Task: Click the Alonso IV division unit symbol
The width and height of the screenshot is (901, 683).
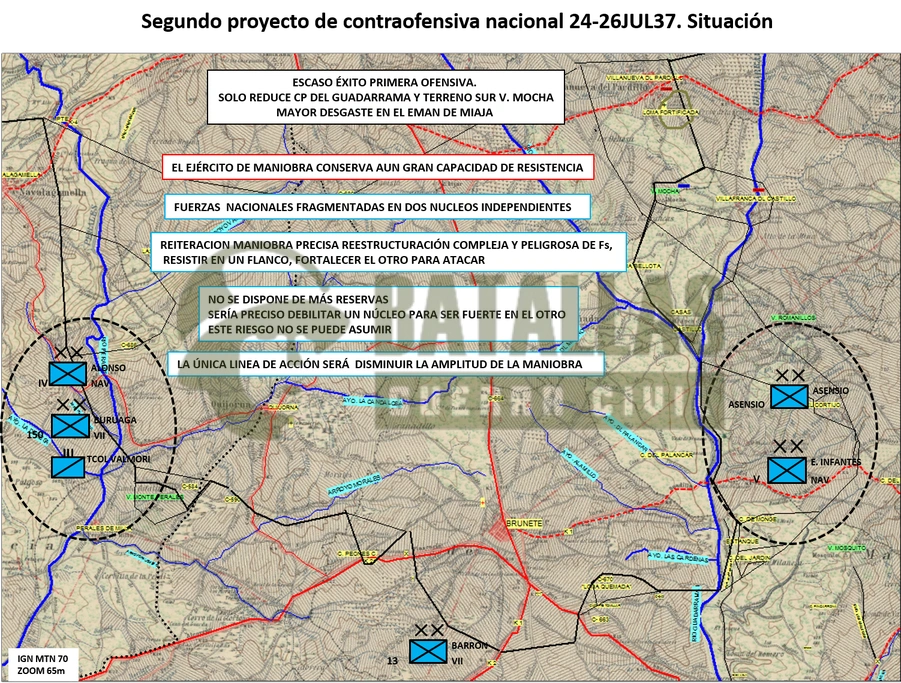Action: coord(68,374)
